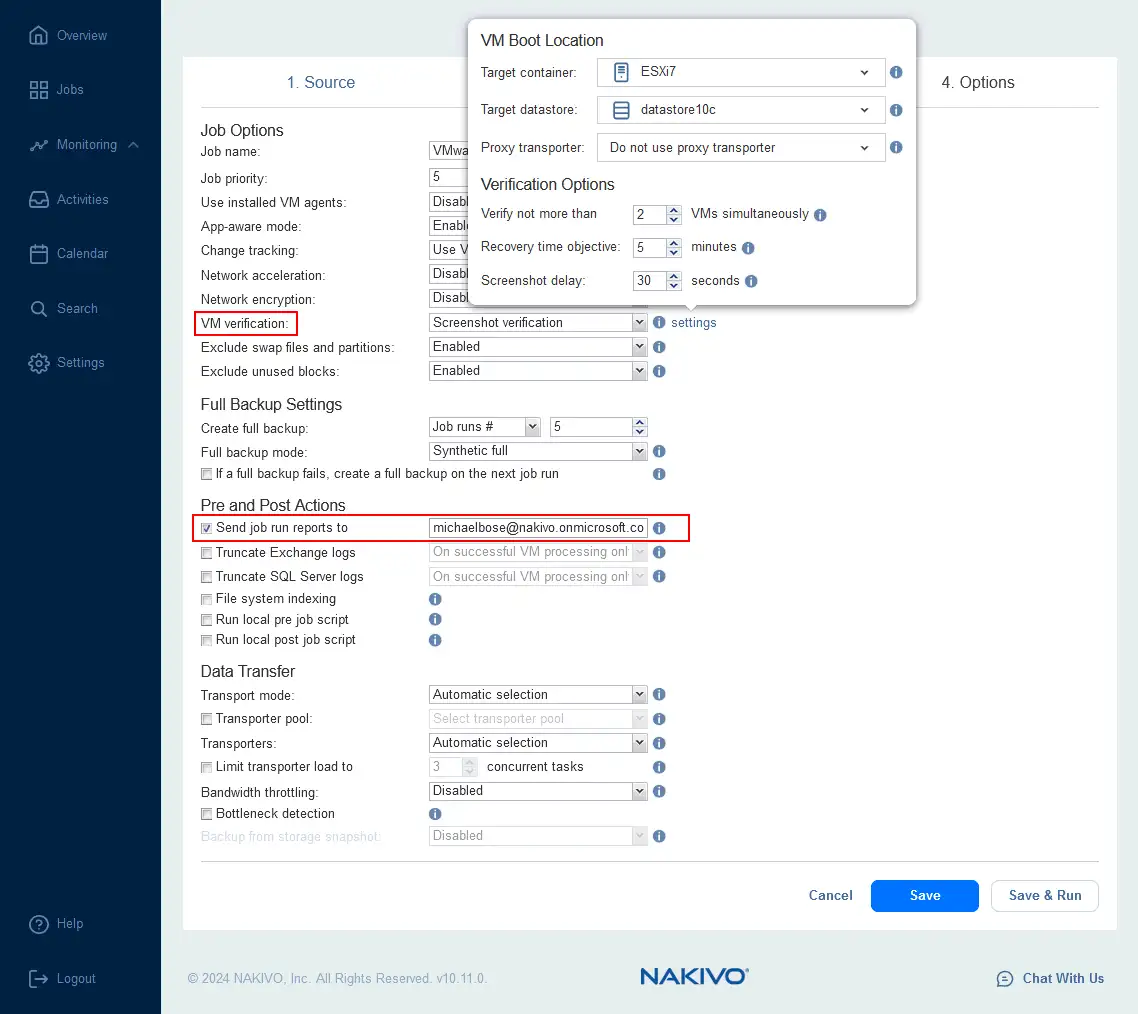Click the Settings gear icon in sidebar
The image size is (1138, 1014).
(38, 363)
